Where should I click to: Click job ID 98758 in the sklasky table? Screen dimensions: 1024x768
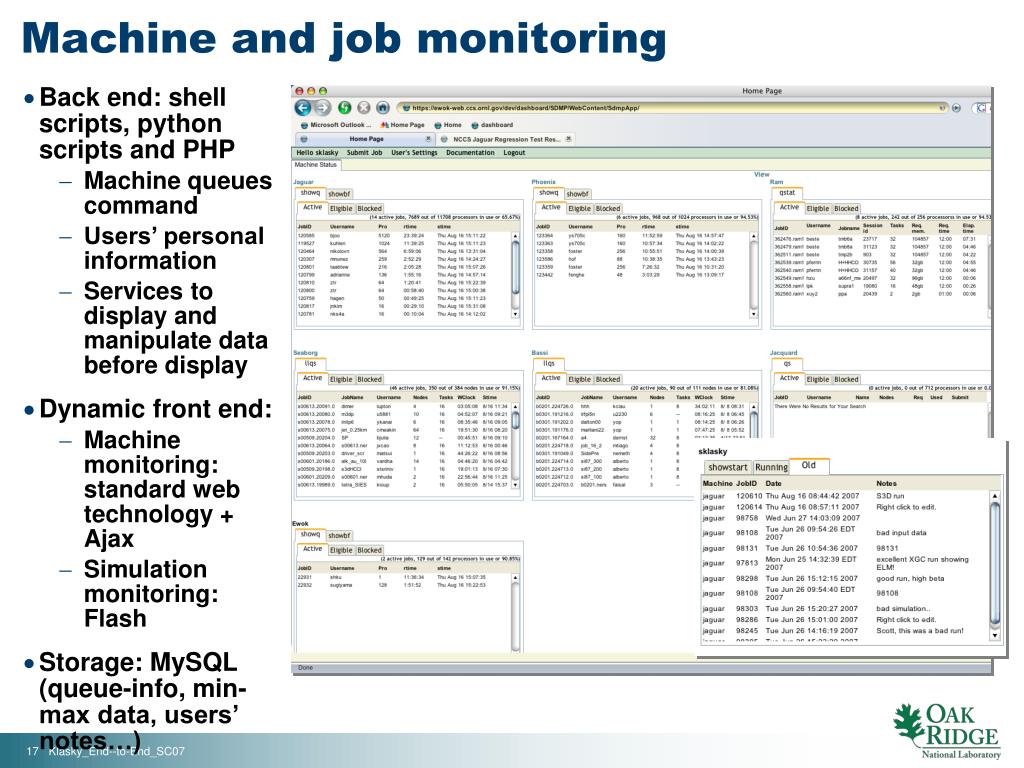[747, 517]
